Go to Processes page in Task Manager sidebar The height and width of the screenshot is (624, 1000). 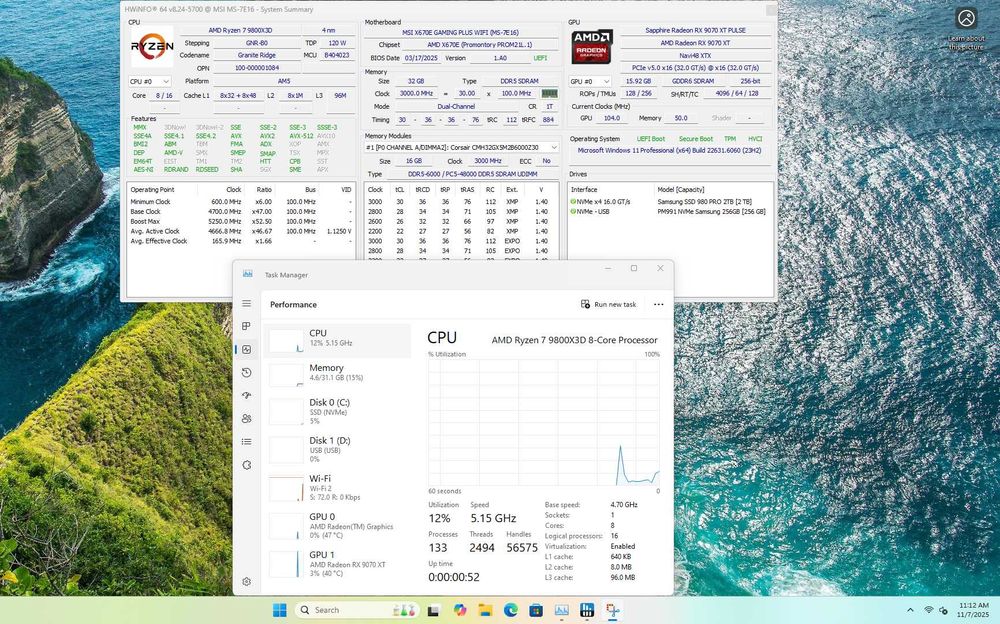tap(247, 327)
